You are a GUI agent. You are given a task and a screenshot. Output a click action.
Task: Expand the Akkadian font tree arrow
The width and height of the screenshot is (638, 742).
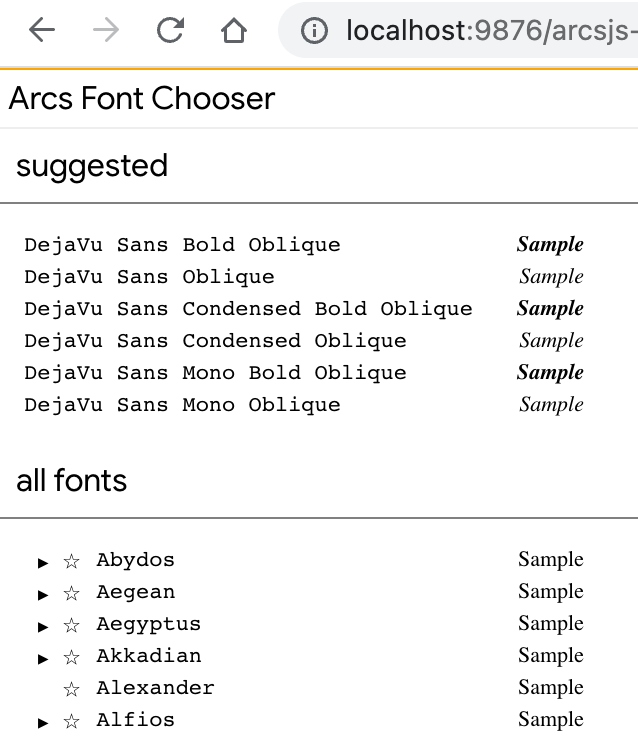(x=43, y=659)
